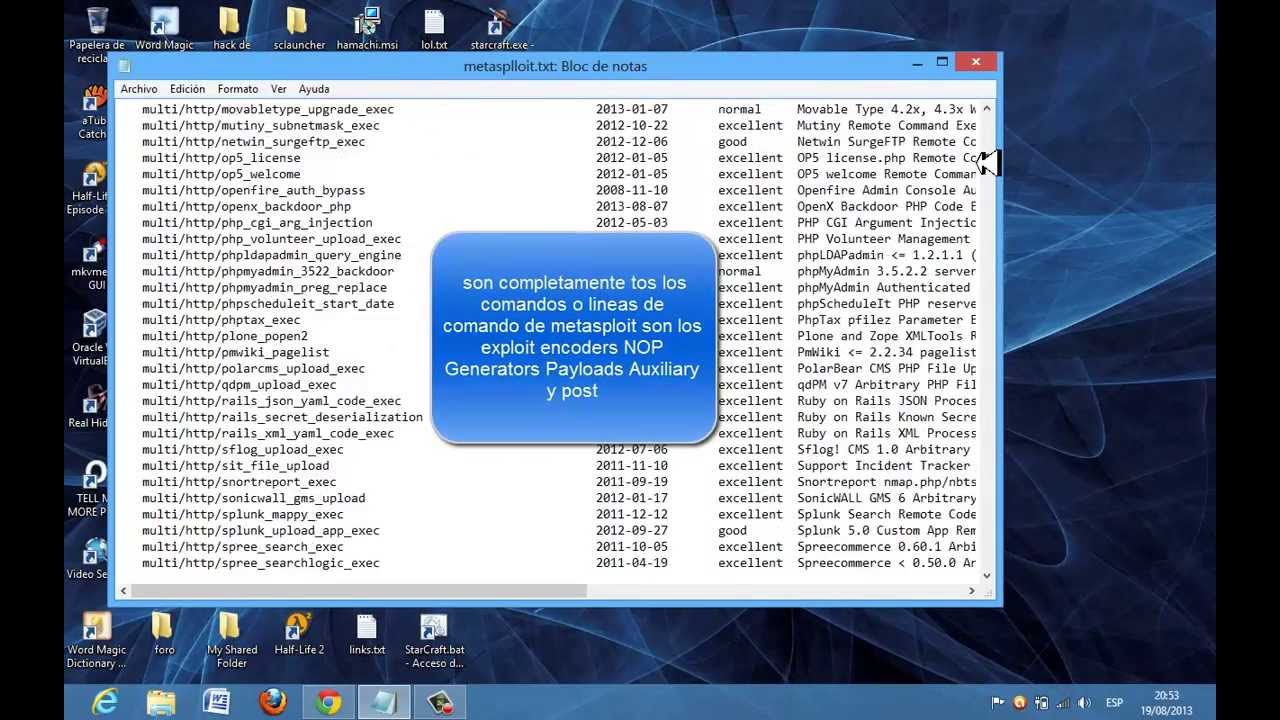
Task: Click the text multi/http/spree_searchlogic_exec
Action: coord(260,563)
